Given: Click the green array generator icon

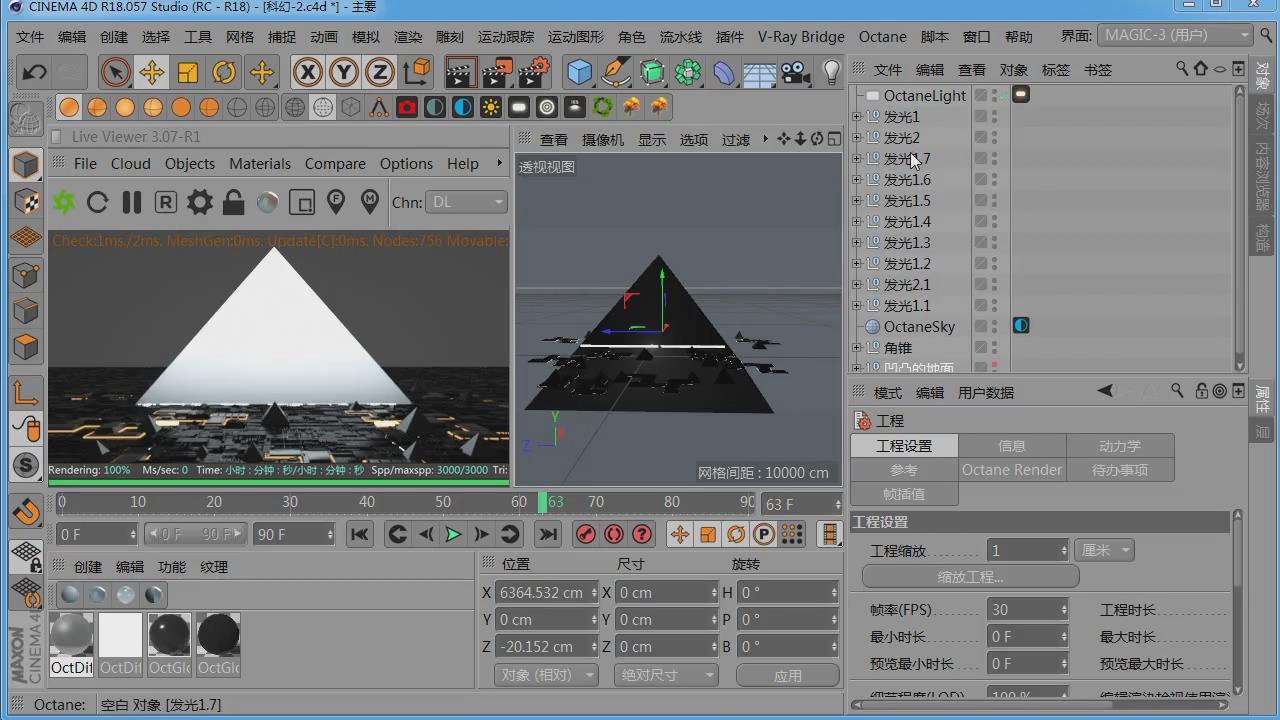Looking at the screenshot, I should (x=688, y=72).
